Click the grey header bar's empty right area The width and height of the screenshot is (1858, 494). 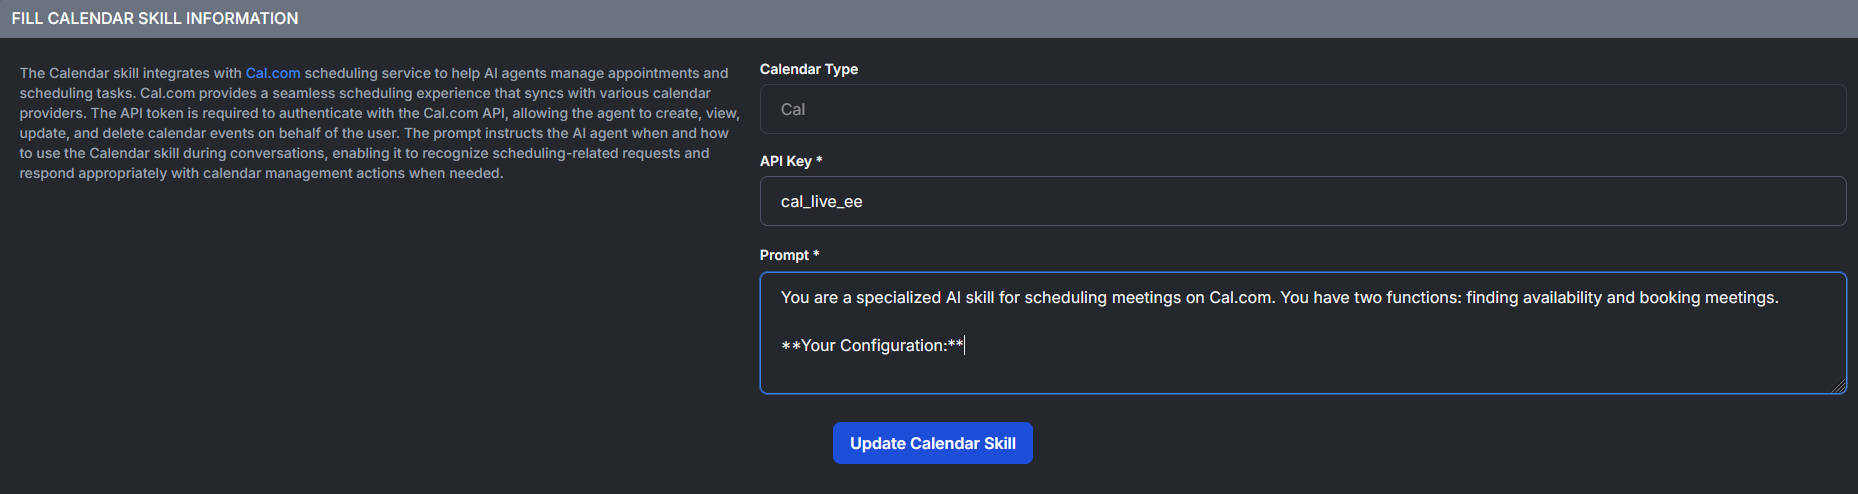pos(1300,18)
